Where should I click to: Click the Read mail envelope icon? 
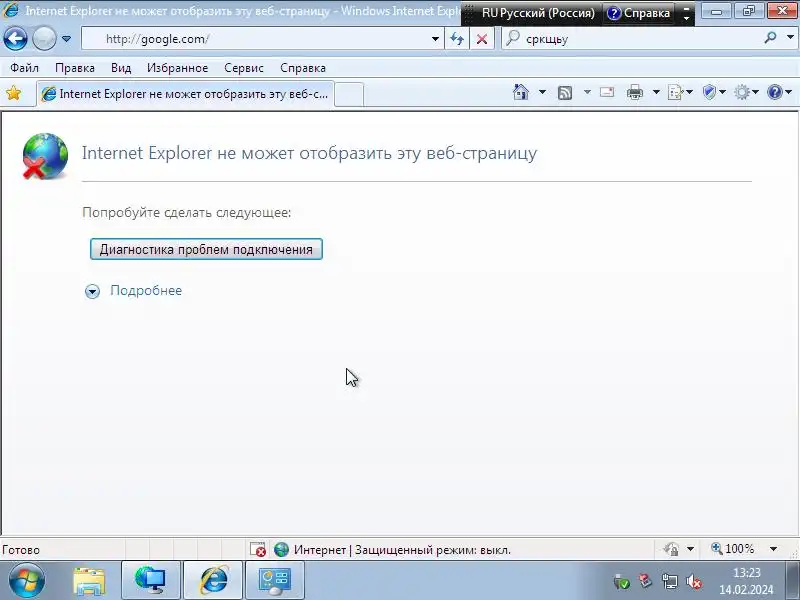click(x=607, y=92)
